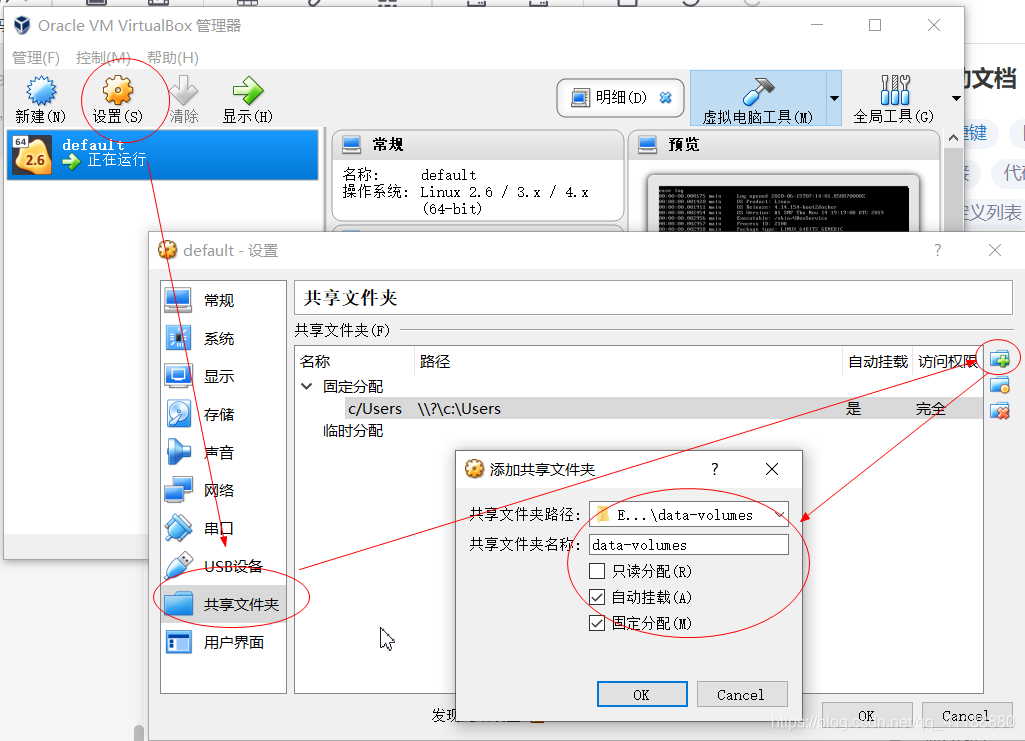Viewport: 1025px width, 741px height.
Task: Select USB (USB设备) settings category
Action: [224, 566]
